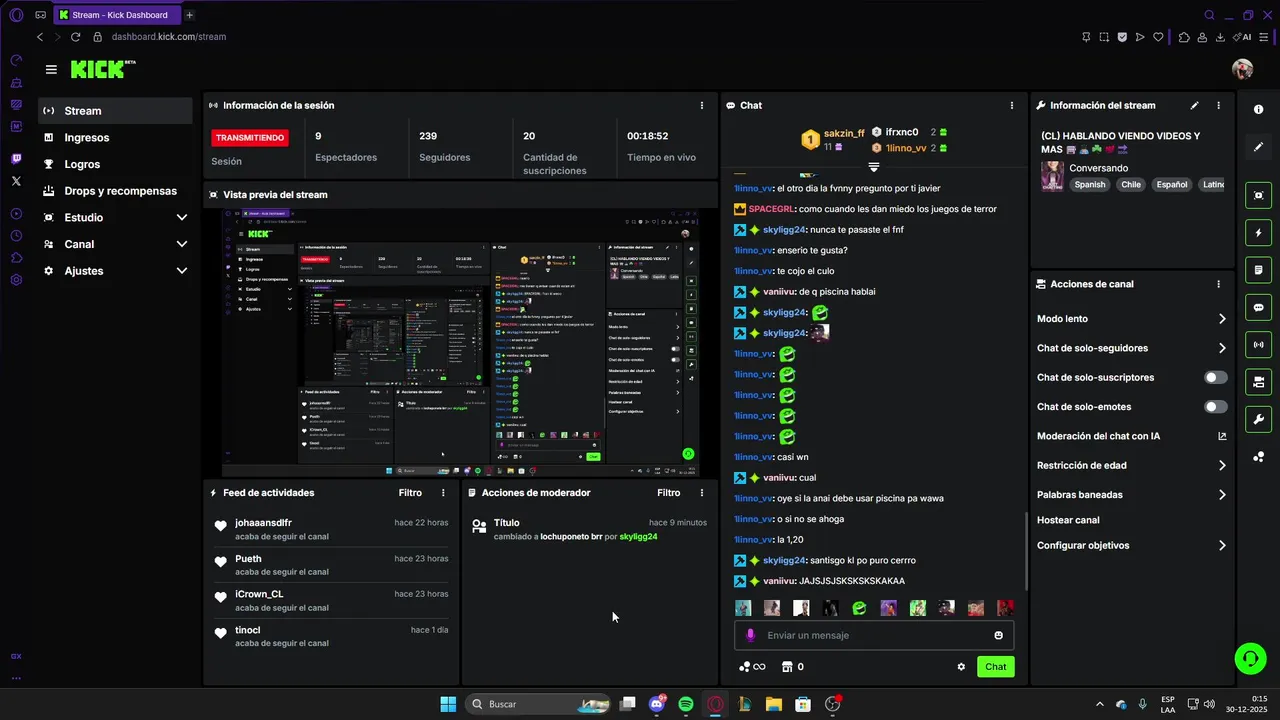The width and height of the screenshot is (1280, 720).
Task: Open a new browser tab
Action: point(190,15)
